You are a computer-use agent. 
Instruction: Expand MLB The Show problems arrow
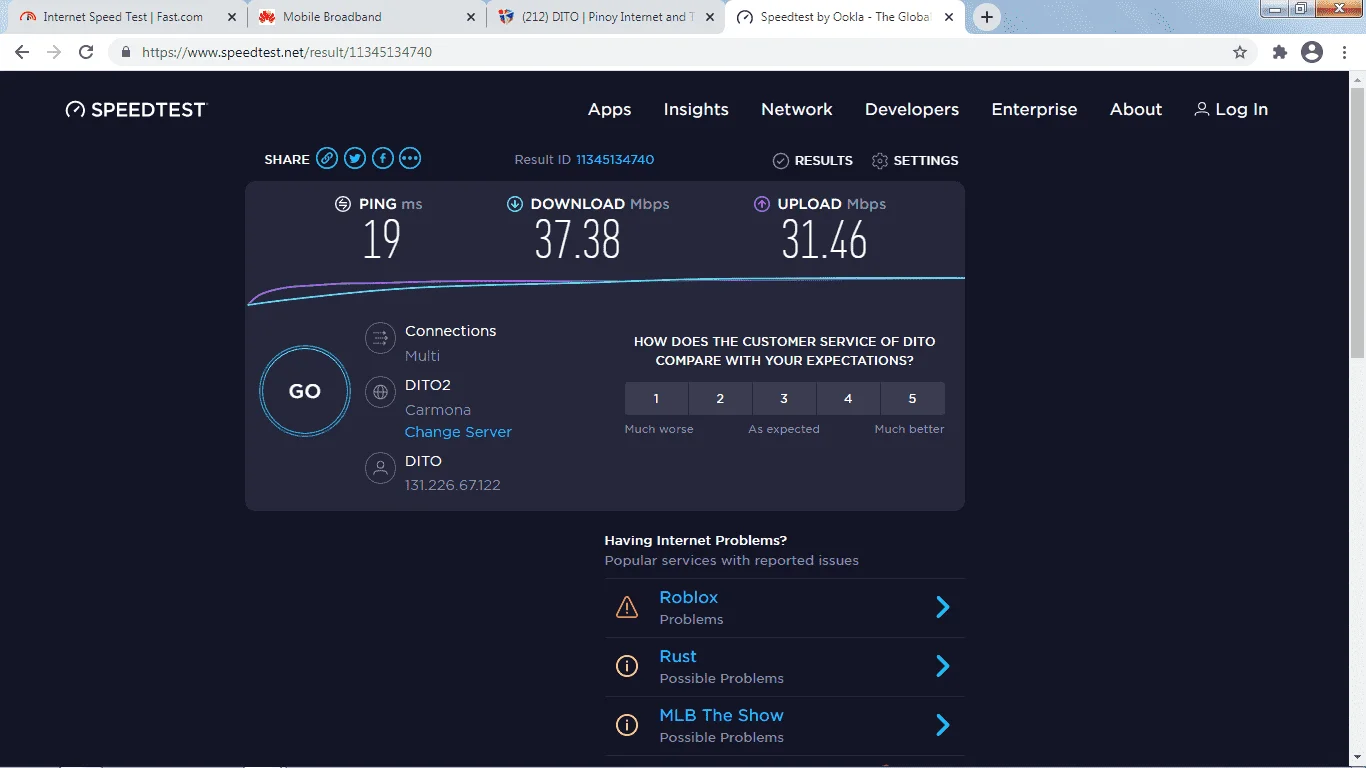click(x=942, y=725)
